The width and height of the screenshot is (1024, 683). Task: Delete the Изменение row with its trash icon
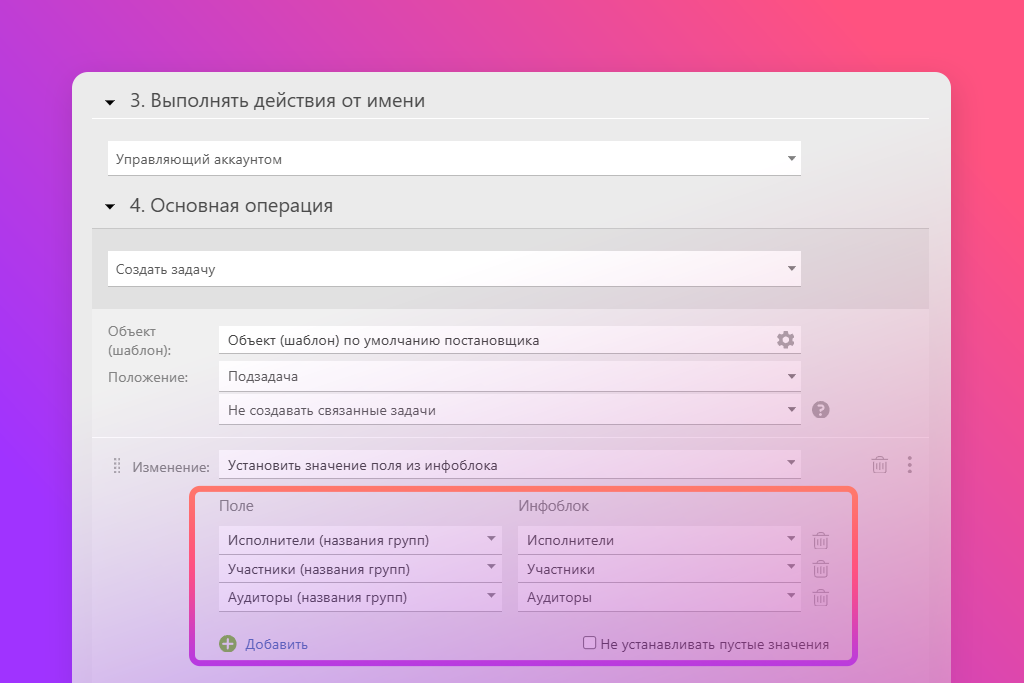pos(879,465)
